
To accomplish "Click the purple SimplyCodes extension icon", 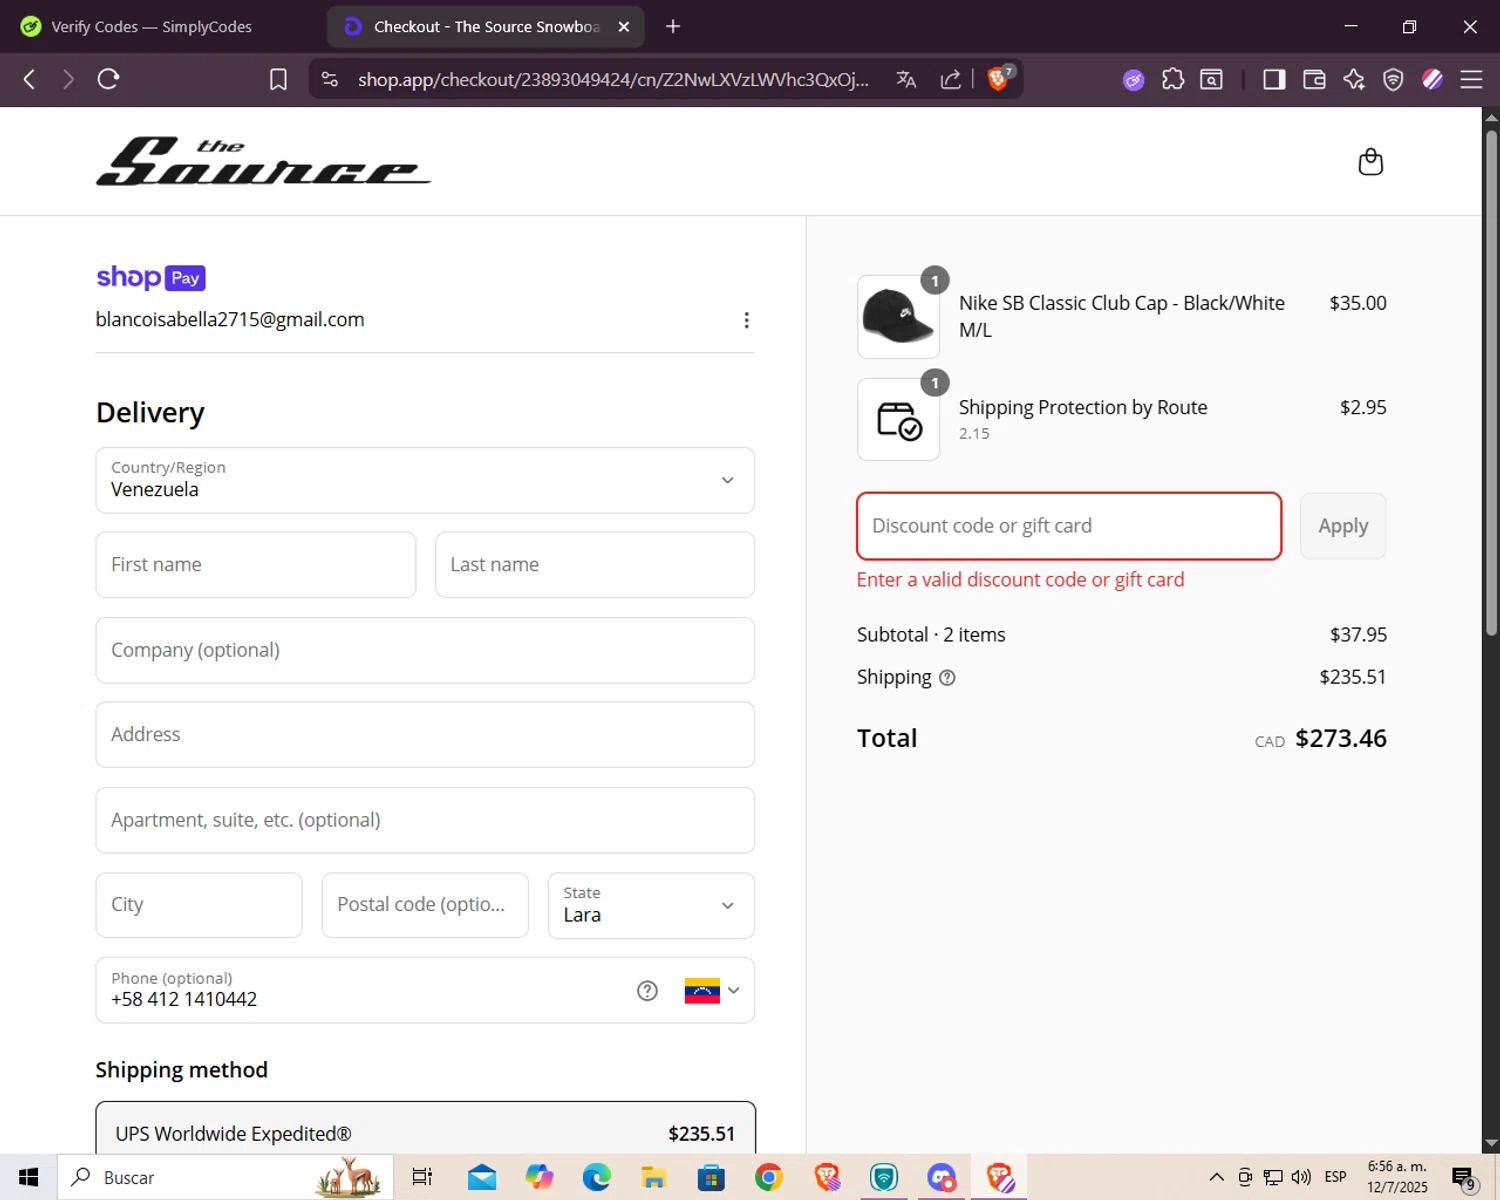I will [1133, 80].
